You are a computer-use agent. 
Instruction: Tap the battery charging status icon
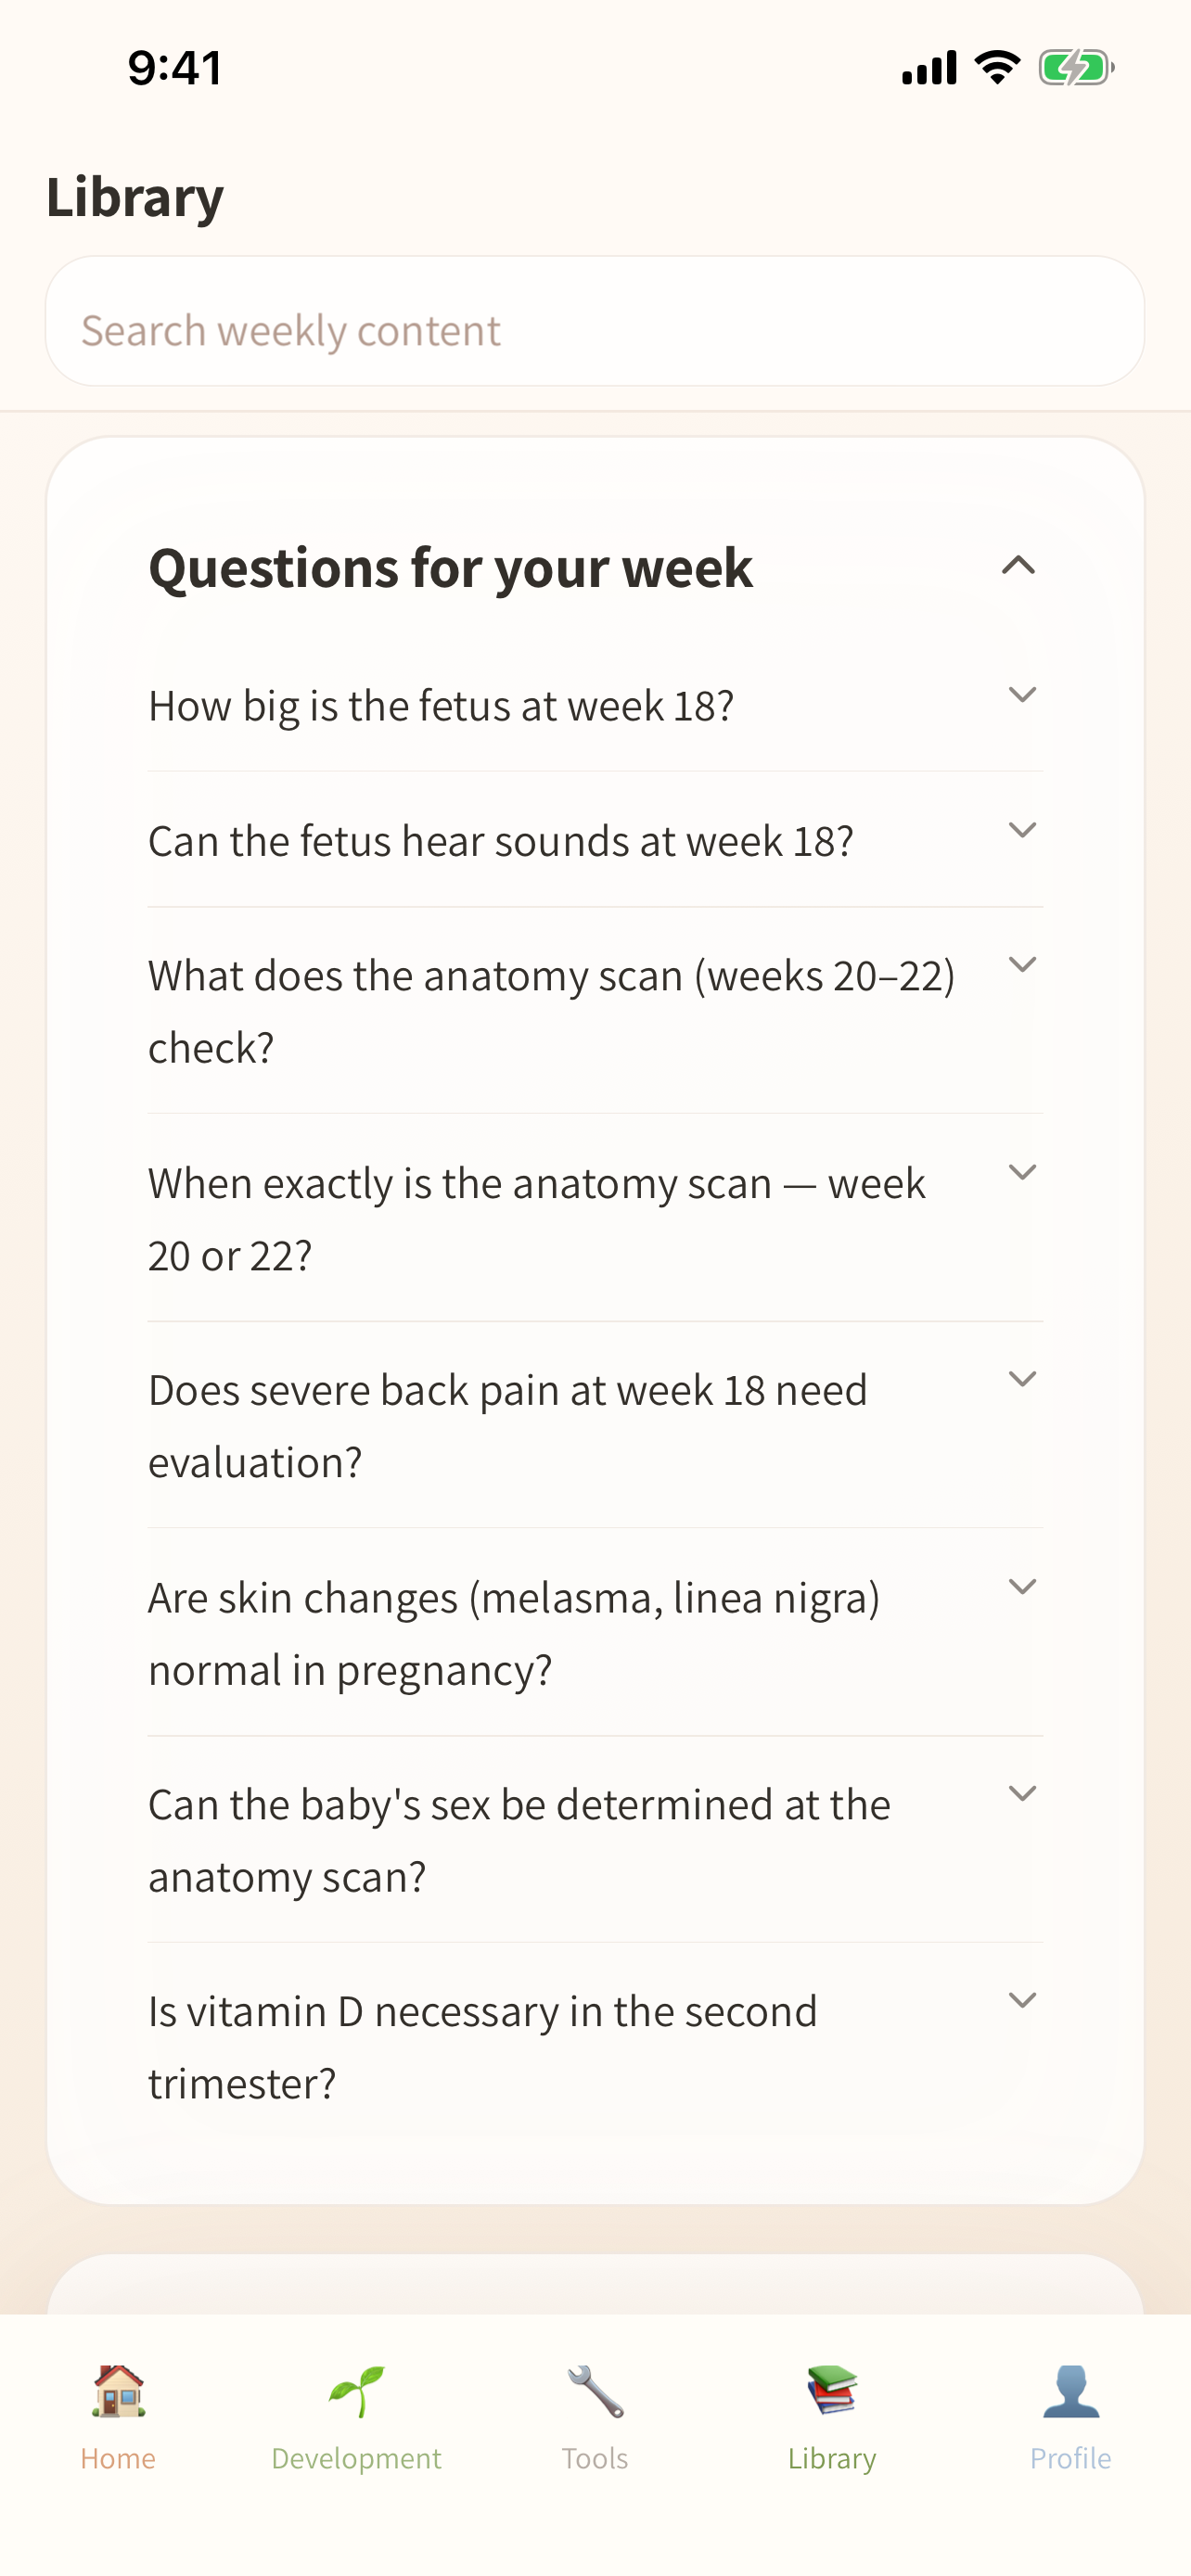1075,68
